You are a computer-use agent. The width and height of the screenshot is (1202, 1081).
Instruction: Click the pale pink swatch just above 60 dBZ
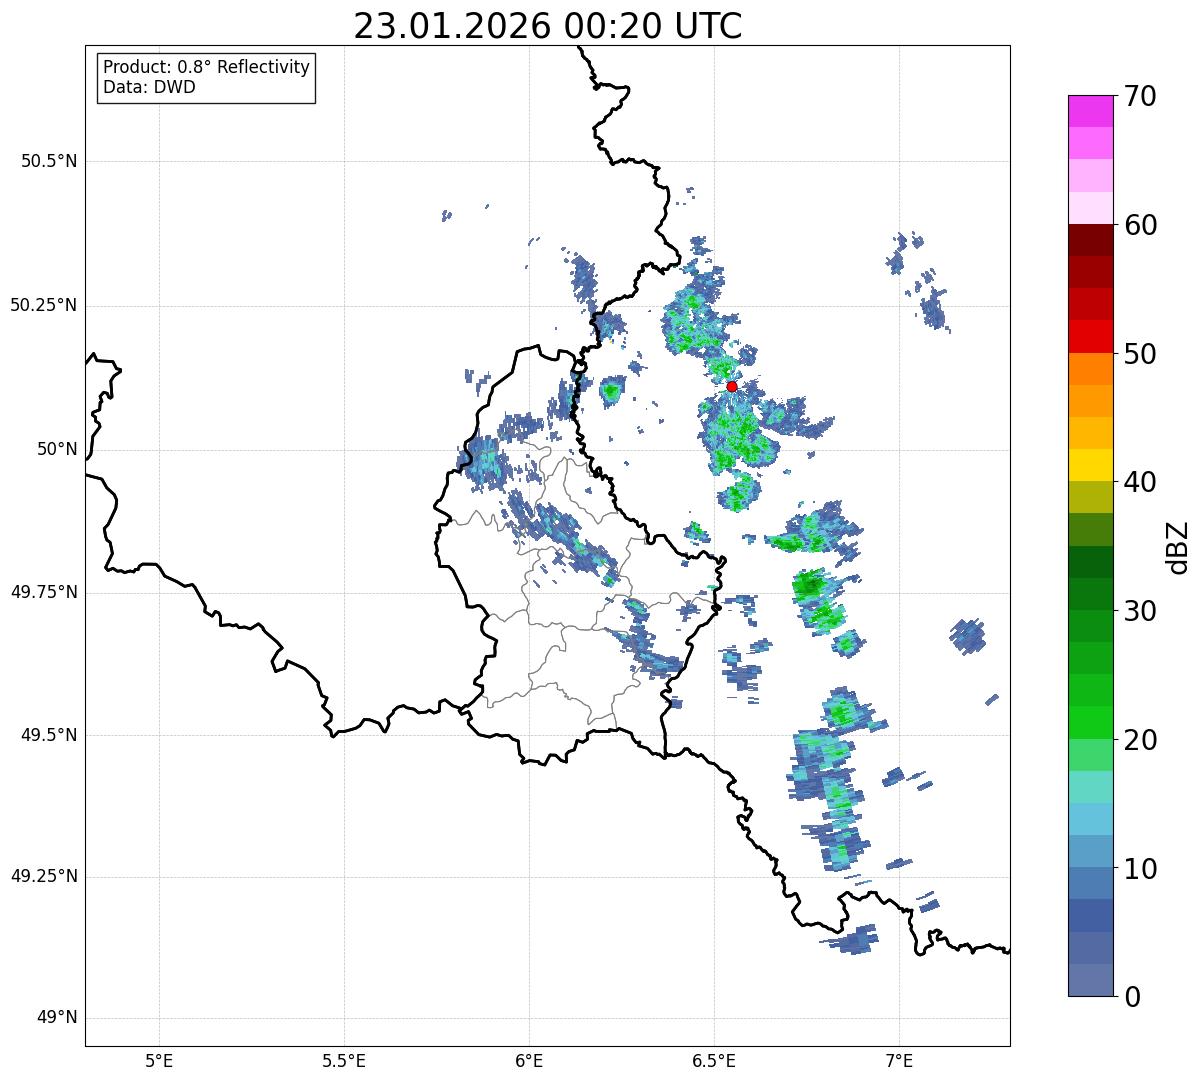(x=1091, y=208)
